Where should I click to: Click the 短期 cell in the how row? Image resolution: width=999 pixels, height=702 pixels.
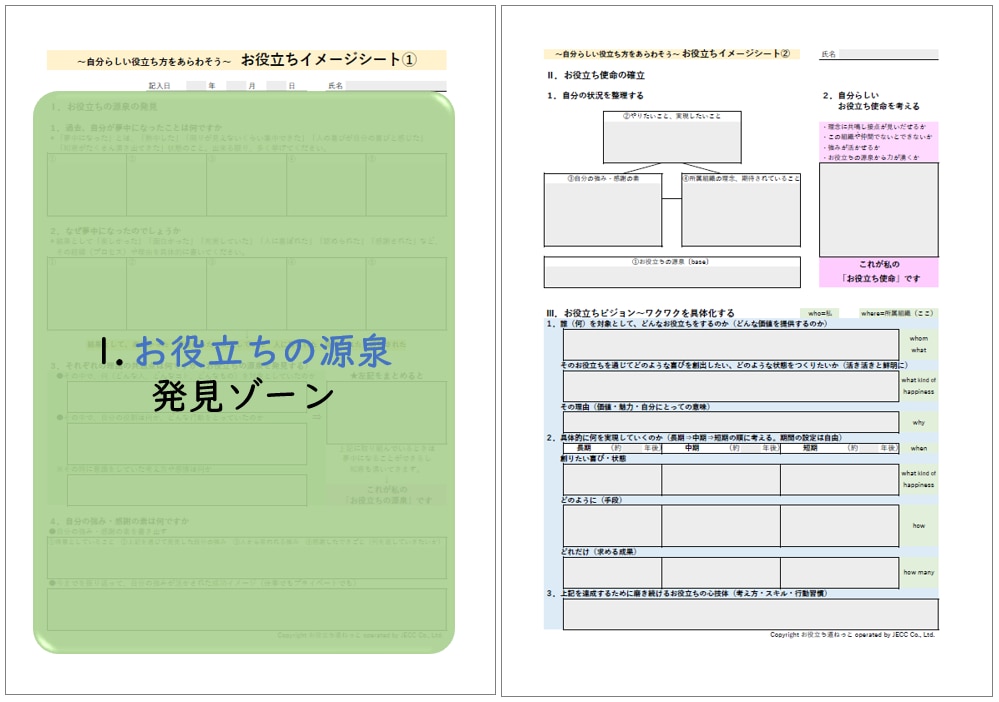(x=840, y=526)
